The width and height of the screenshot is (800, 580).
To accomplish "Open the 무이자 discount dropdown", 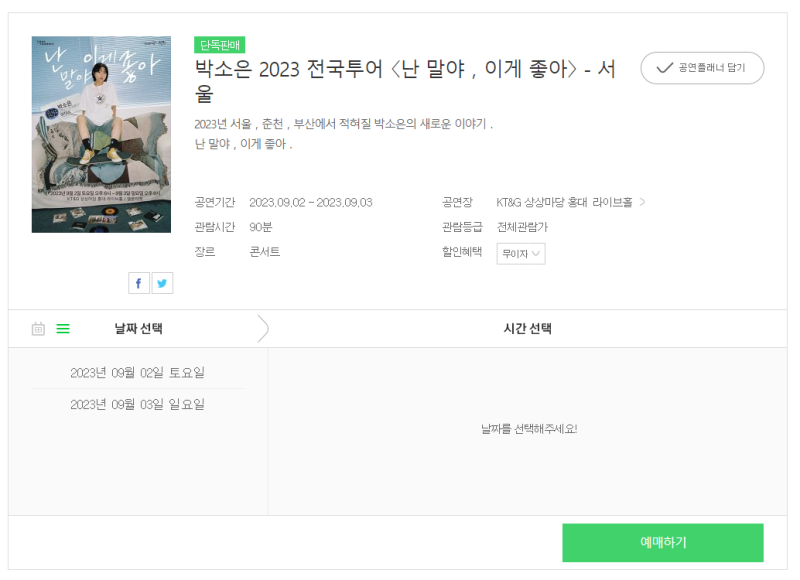I will (x=521, y=254).
